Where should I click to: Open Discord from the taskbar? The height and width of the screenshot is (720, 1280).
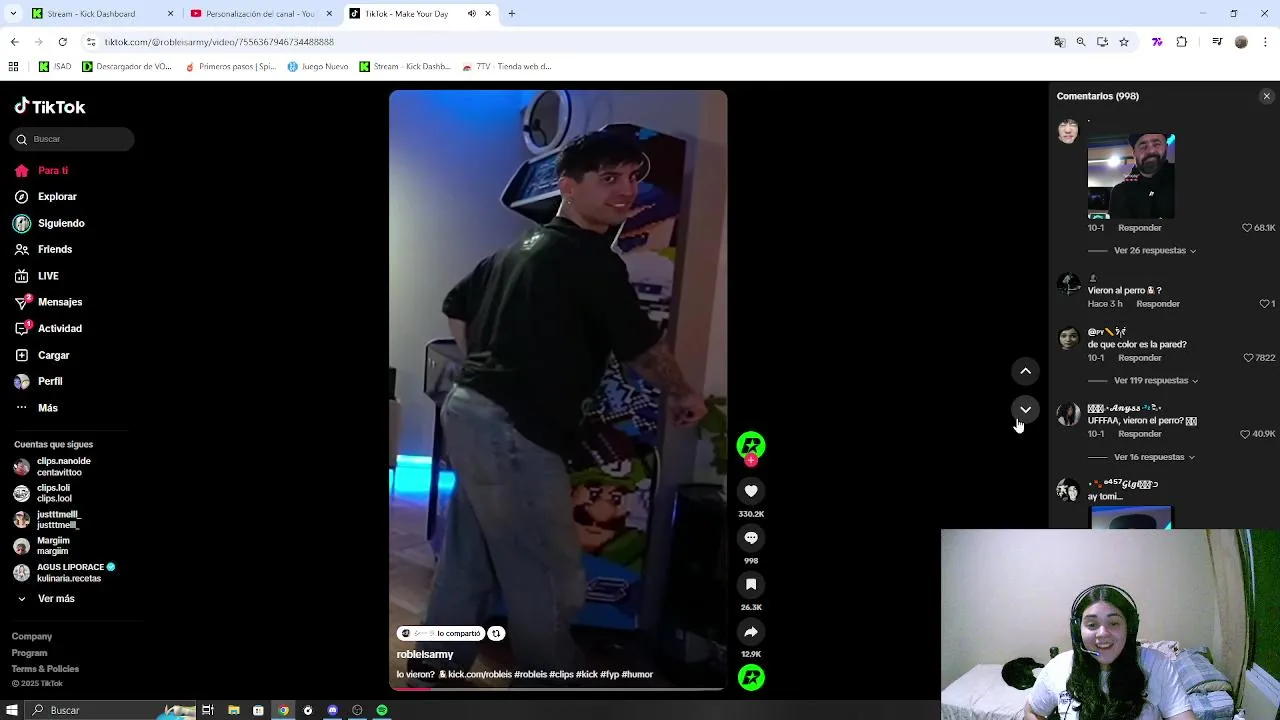tap(333, 710)
